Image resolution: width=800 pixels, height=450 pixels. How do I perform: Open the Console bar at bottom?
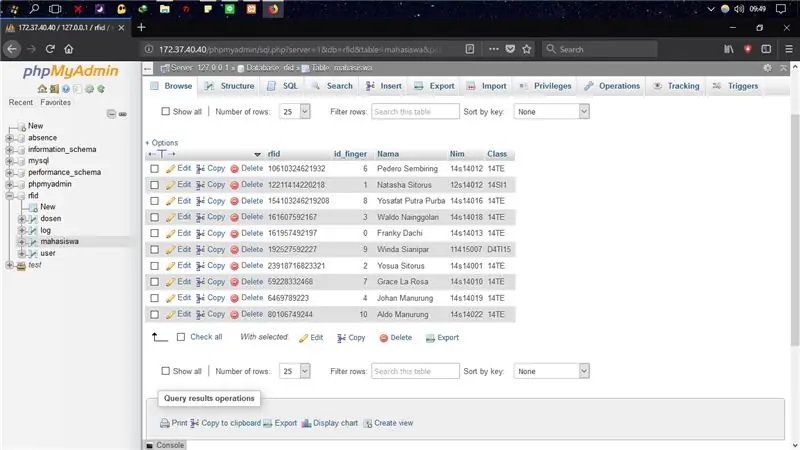pyautogui.click(x=165, y=445)
